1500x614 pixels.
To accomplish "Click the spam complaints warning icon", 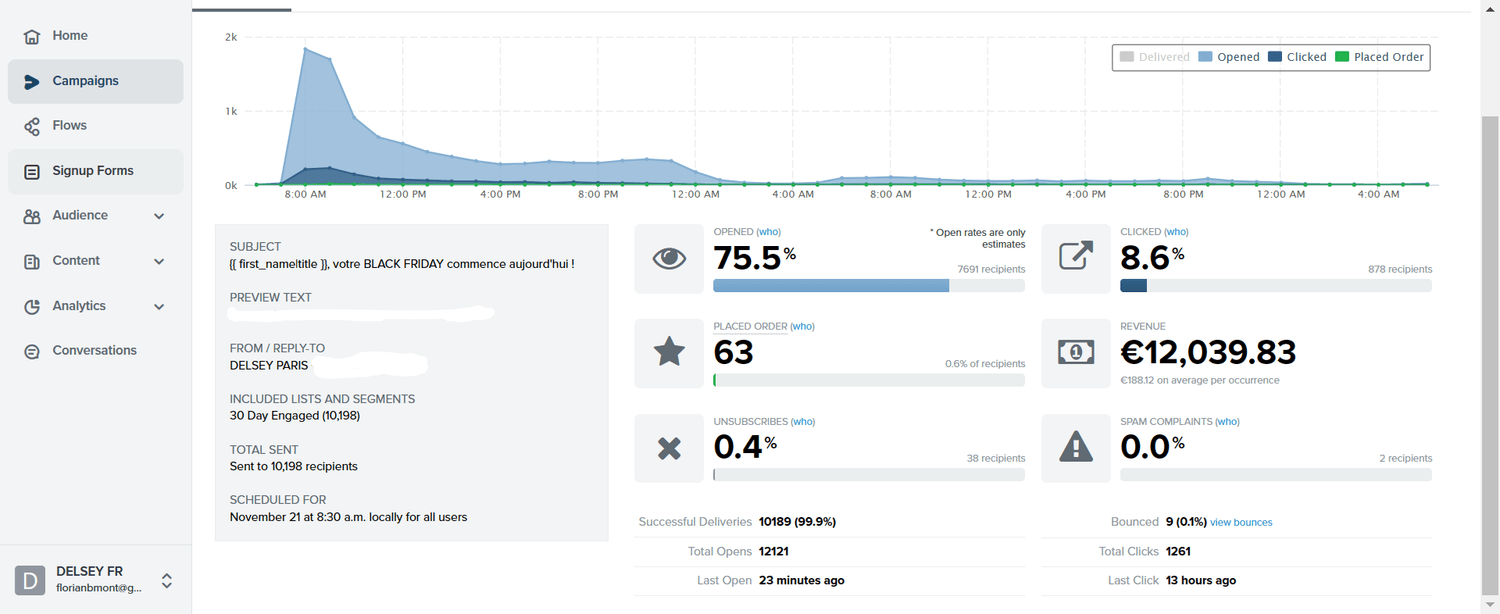I will coord(1075,447).
